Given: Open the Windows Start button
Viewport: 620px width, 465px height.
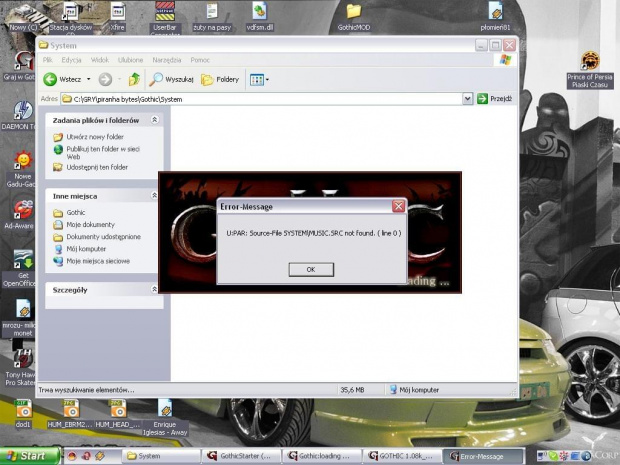Looking at the screenshot, I should (x=30, y=456).
